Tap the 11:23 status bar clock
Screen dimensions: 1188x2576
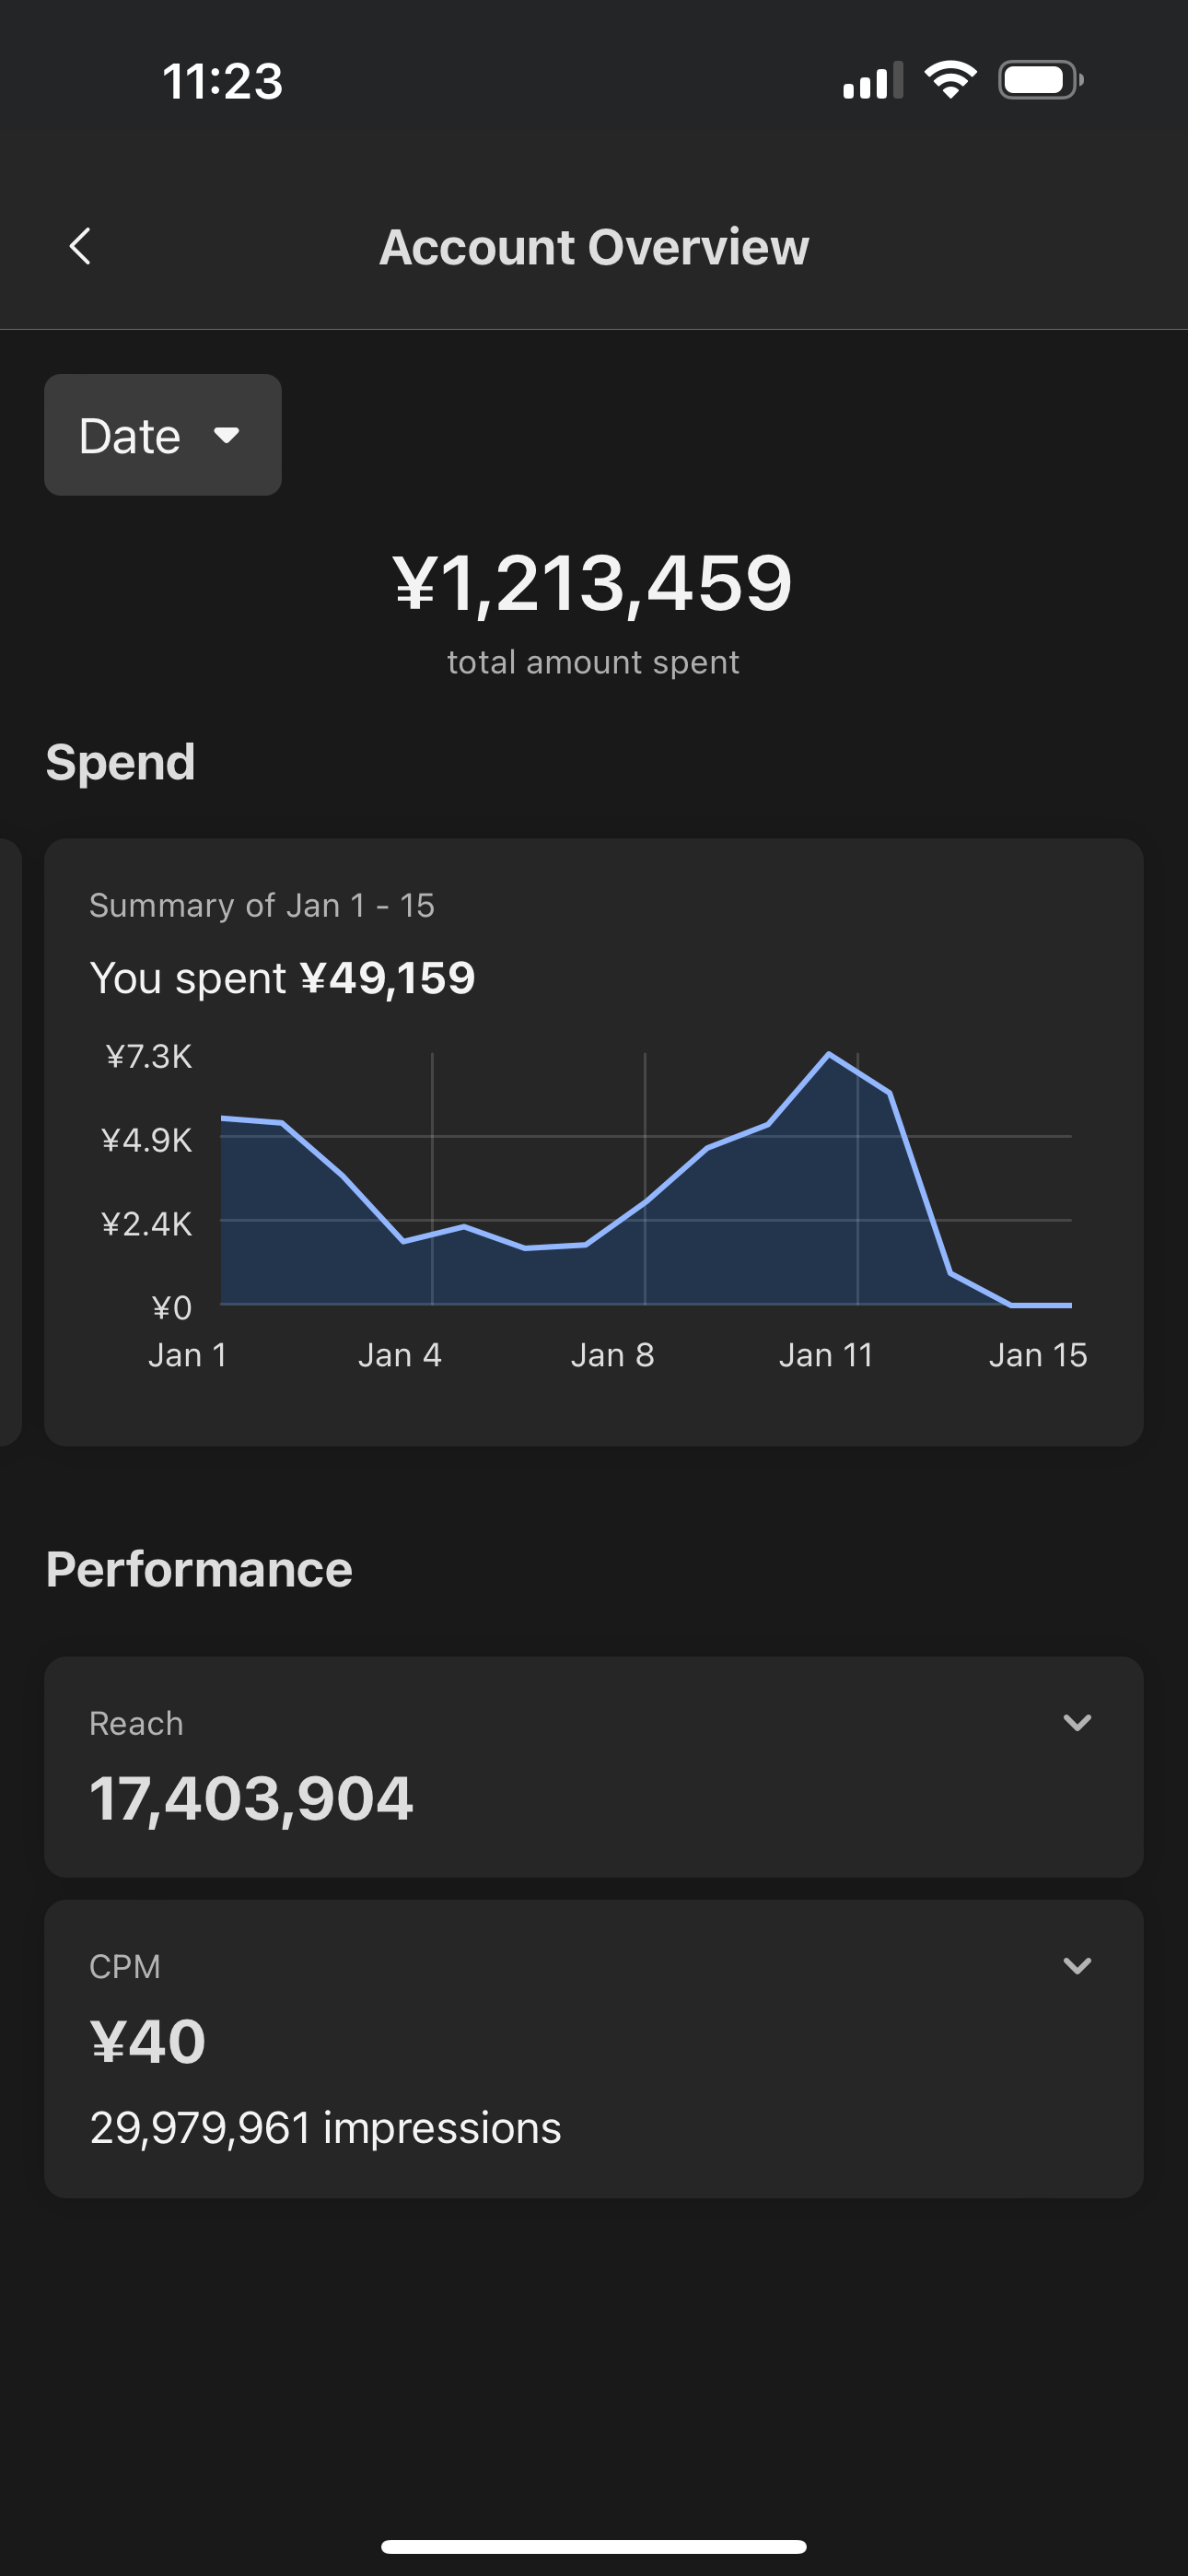(x=222, y=81)
